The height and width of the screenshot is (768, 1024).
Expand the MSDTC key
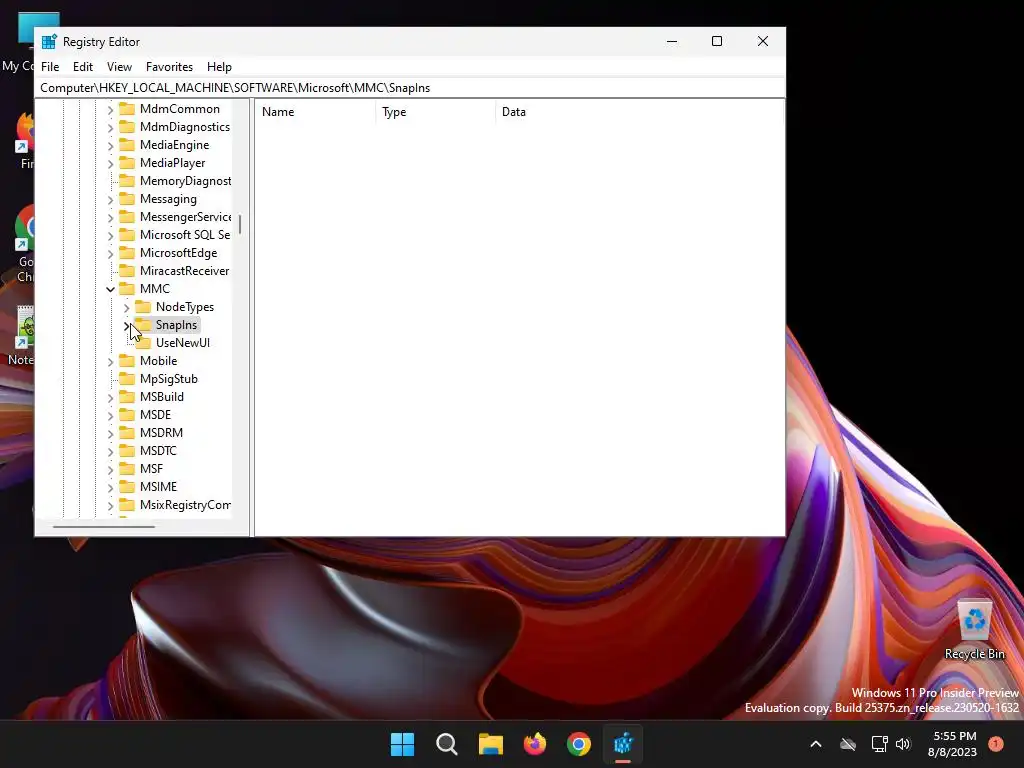click(110, 451)
